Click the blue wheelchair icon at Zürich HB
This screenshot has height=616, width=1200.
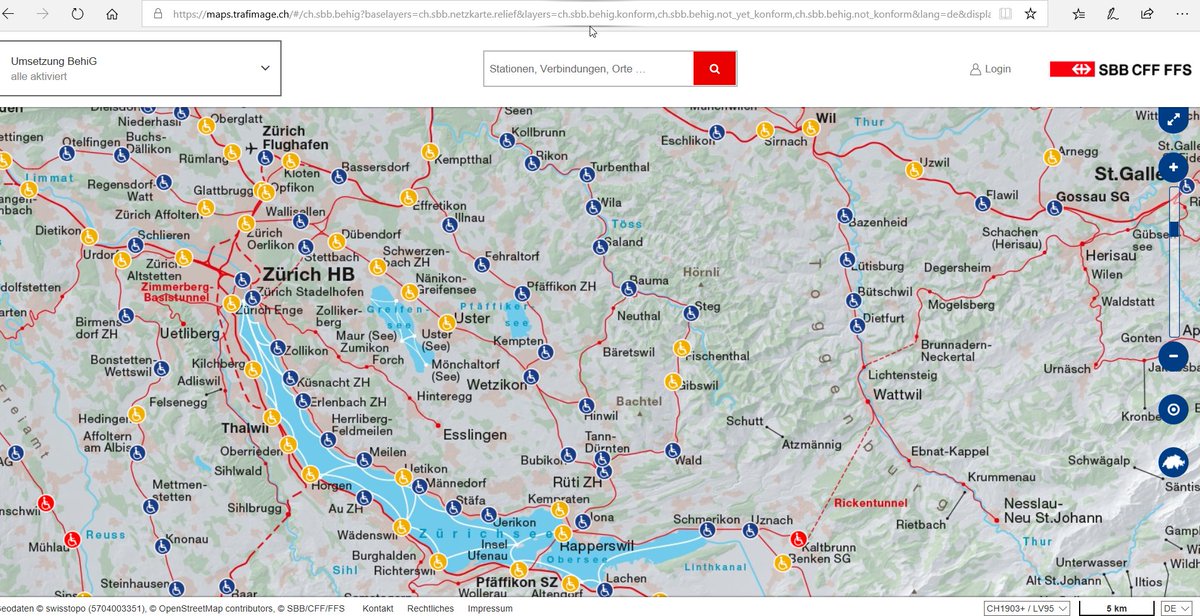point(242,280)
